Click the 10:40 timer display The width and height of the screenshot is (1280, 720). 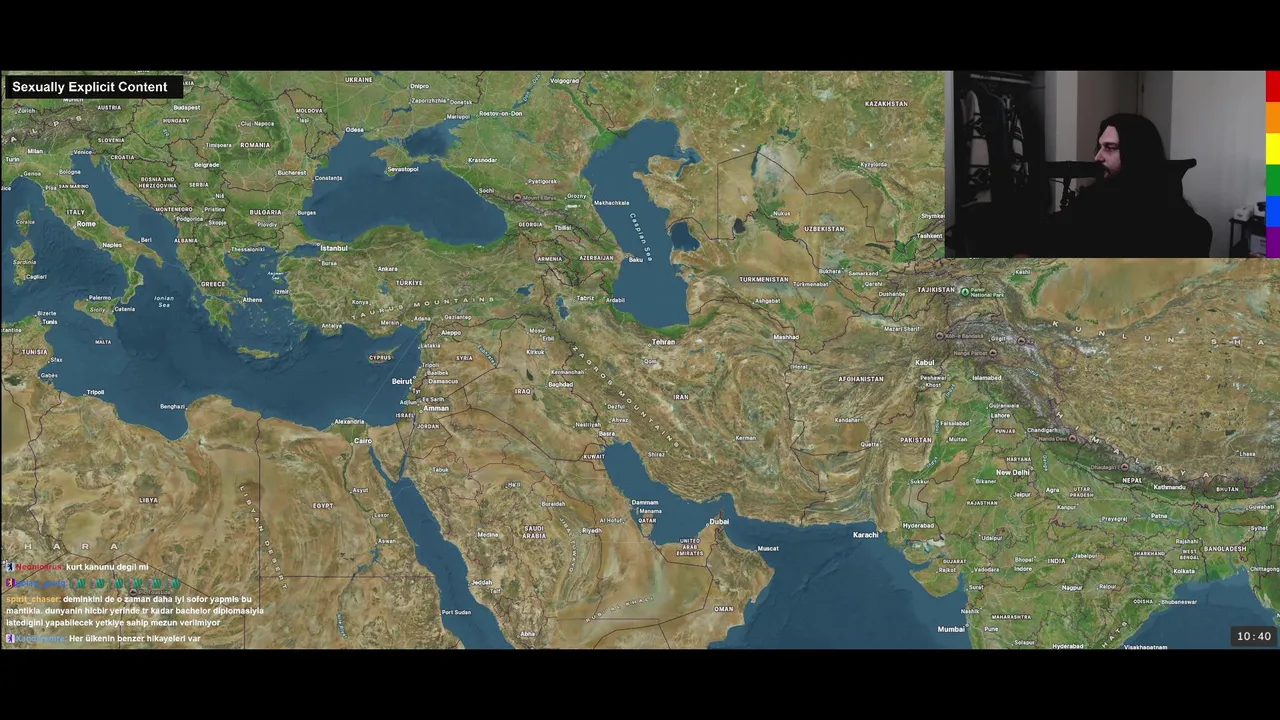click(x=1254, y=636)
